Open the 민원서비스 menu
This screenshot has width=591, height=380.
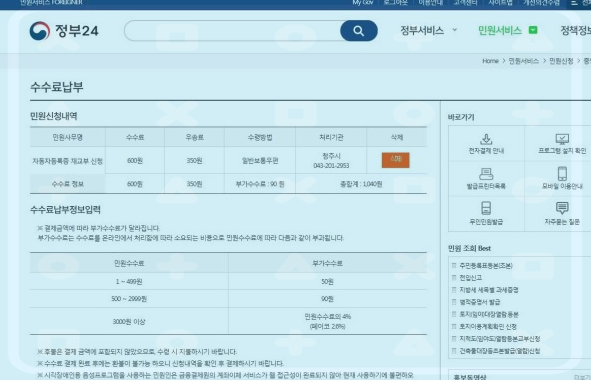coord(500,30)
